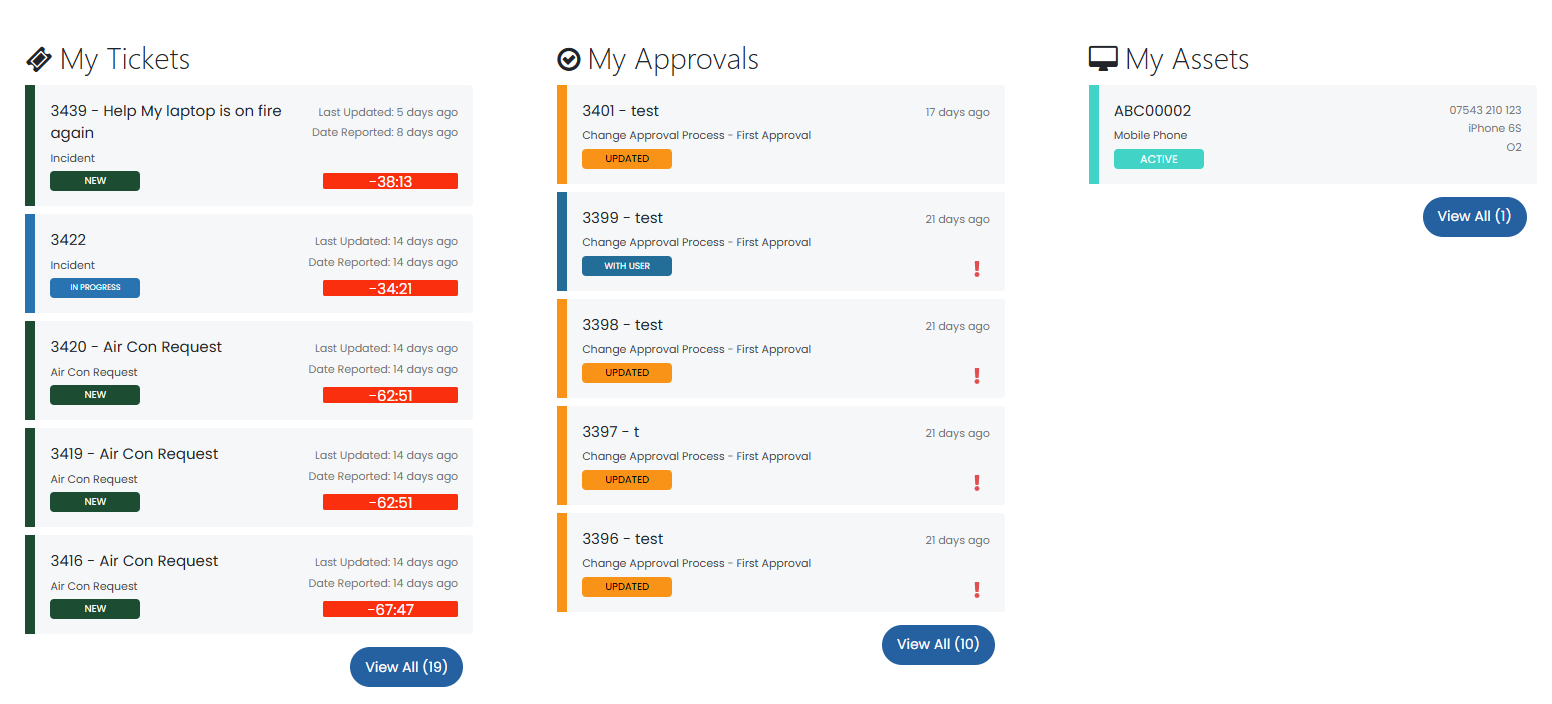Click the Active status badge on asset
Screen dimensions: 1552x704
click(x=1158, y=159)
